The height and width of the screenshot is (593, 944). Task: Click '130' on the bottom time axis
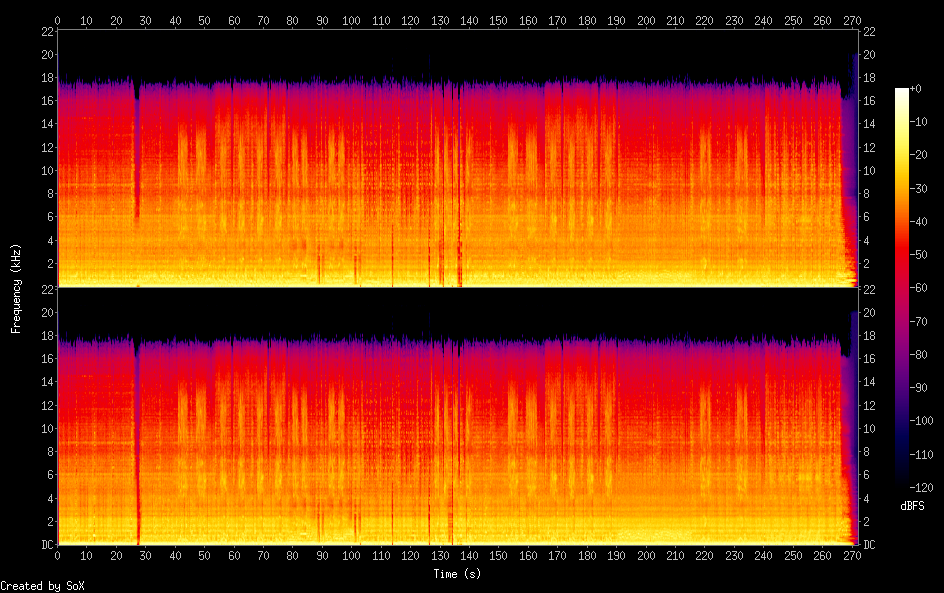coord(440,556)
